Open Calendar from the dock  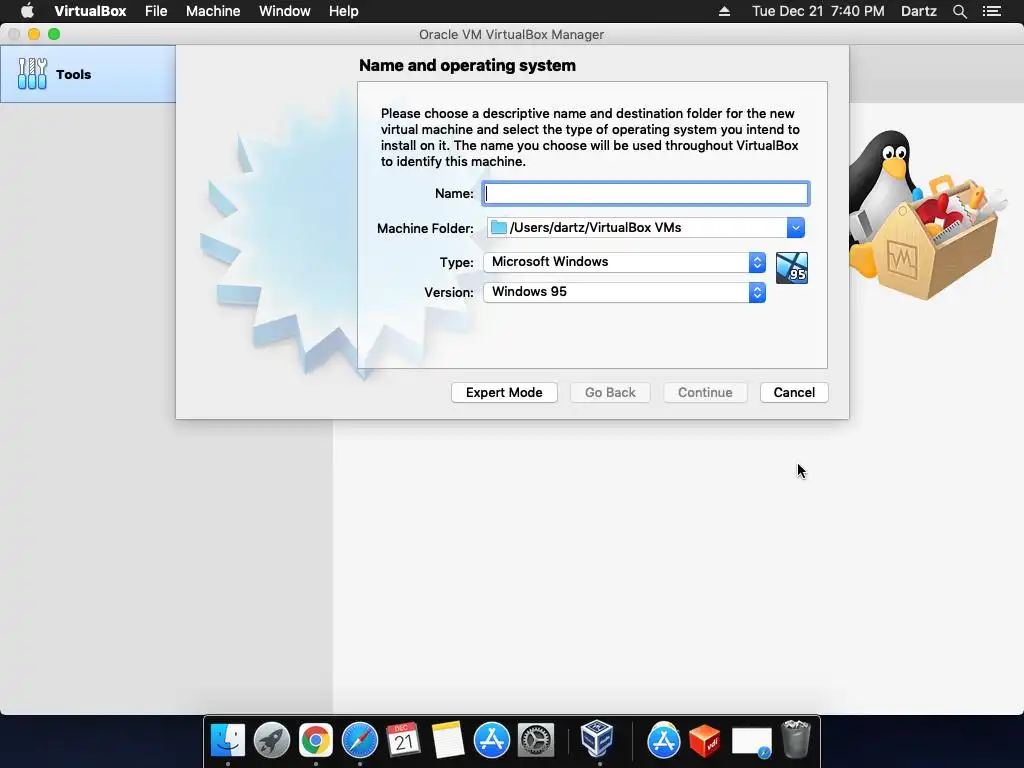point(403,740)
